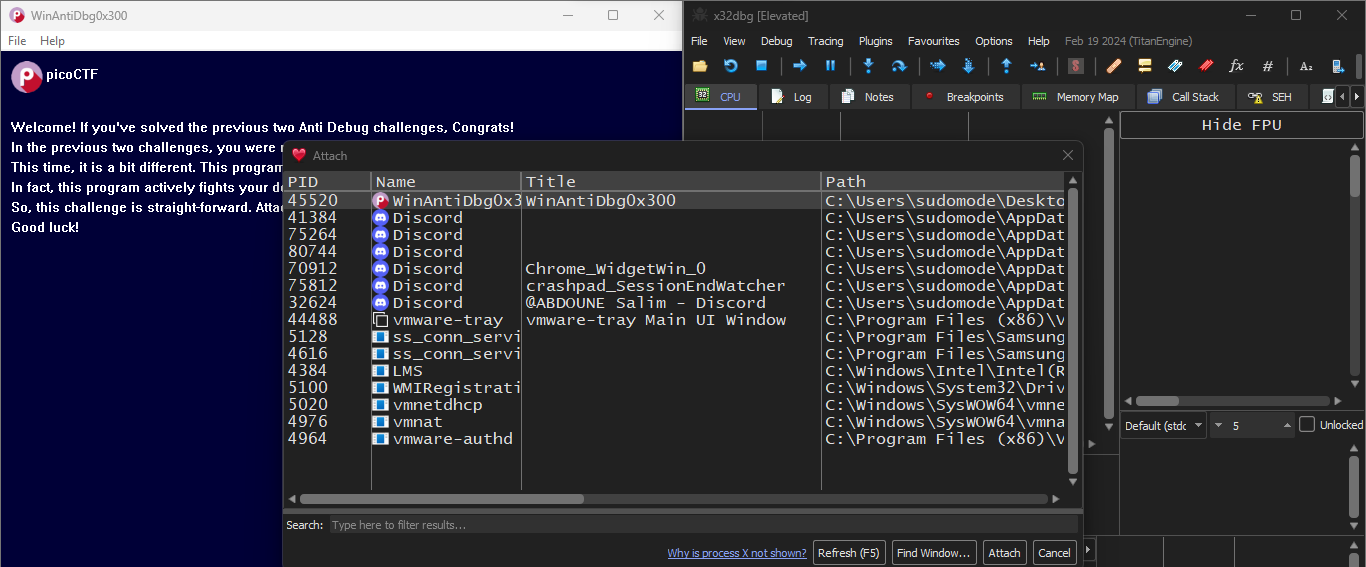The height and width of the screenshot is (567, 1366).
Task: Toggle the Unlocked checkbox
Action: click(1307, 425)
